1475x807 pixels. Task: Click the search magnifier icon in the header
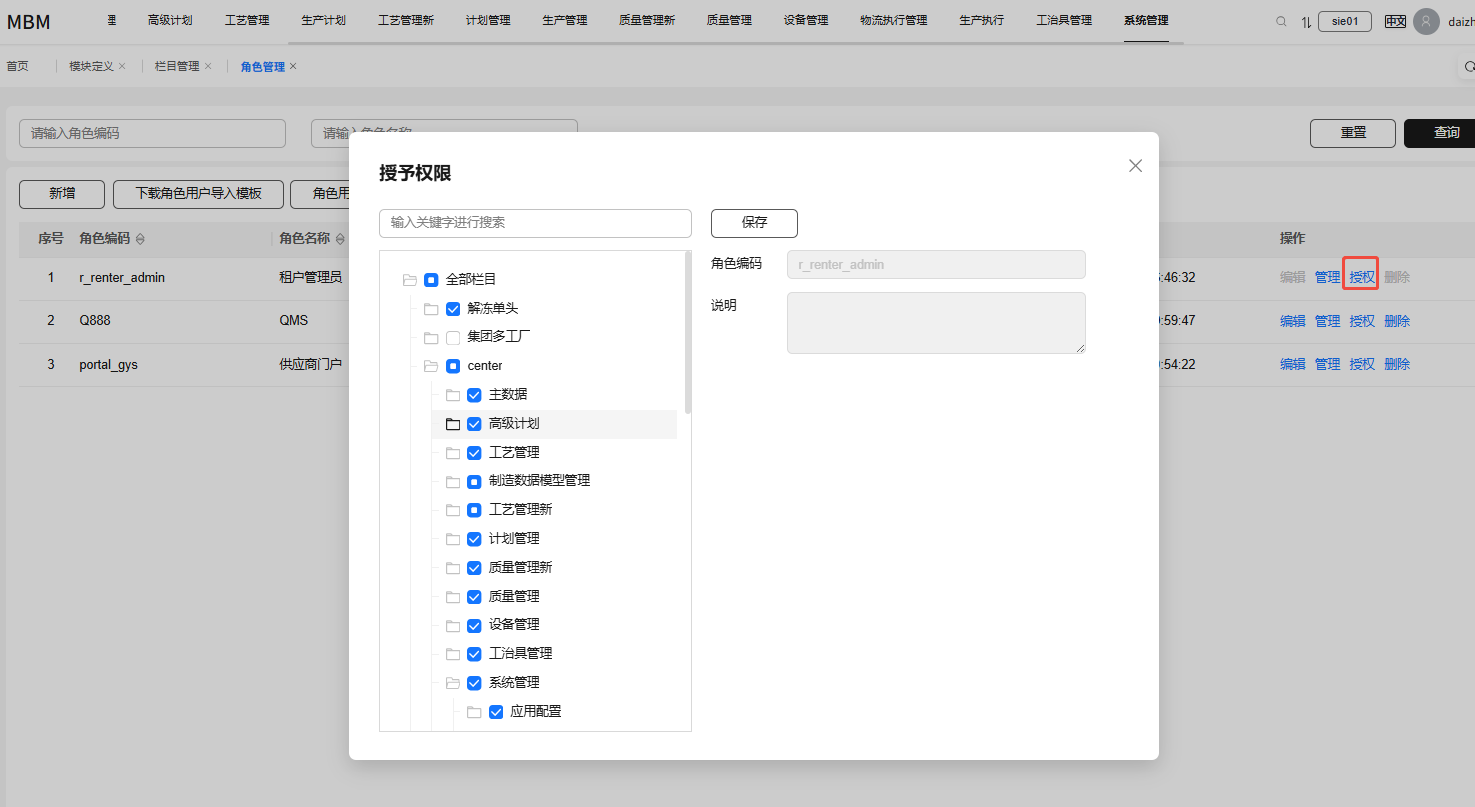click(x=1281, y=21)
